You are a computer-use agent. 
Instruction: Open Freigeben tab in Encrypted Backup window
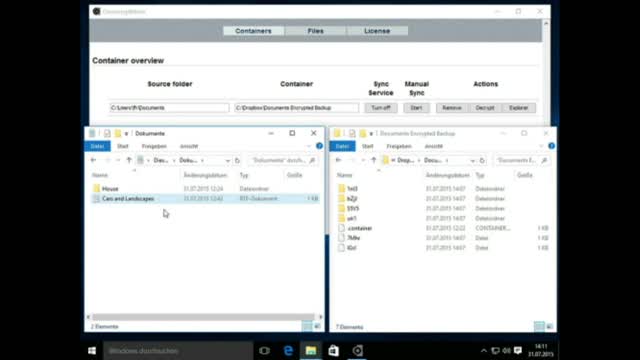[399, 146]
